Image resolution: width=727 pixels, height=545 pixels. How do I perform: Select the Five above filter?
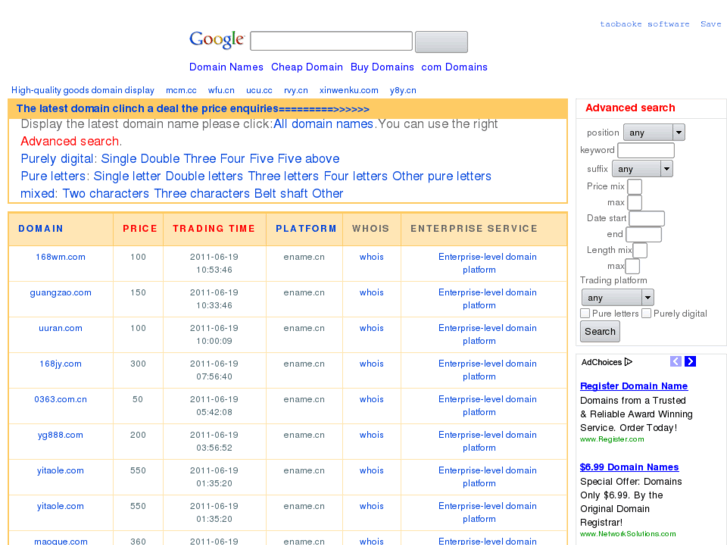pos(308,159)
